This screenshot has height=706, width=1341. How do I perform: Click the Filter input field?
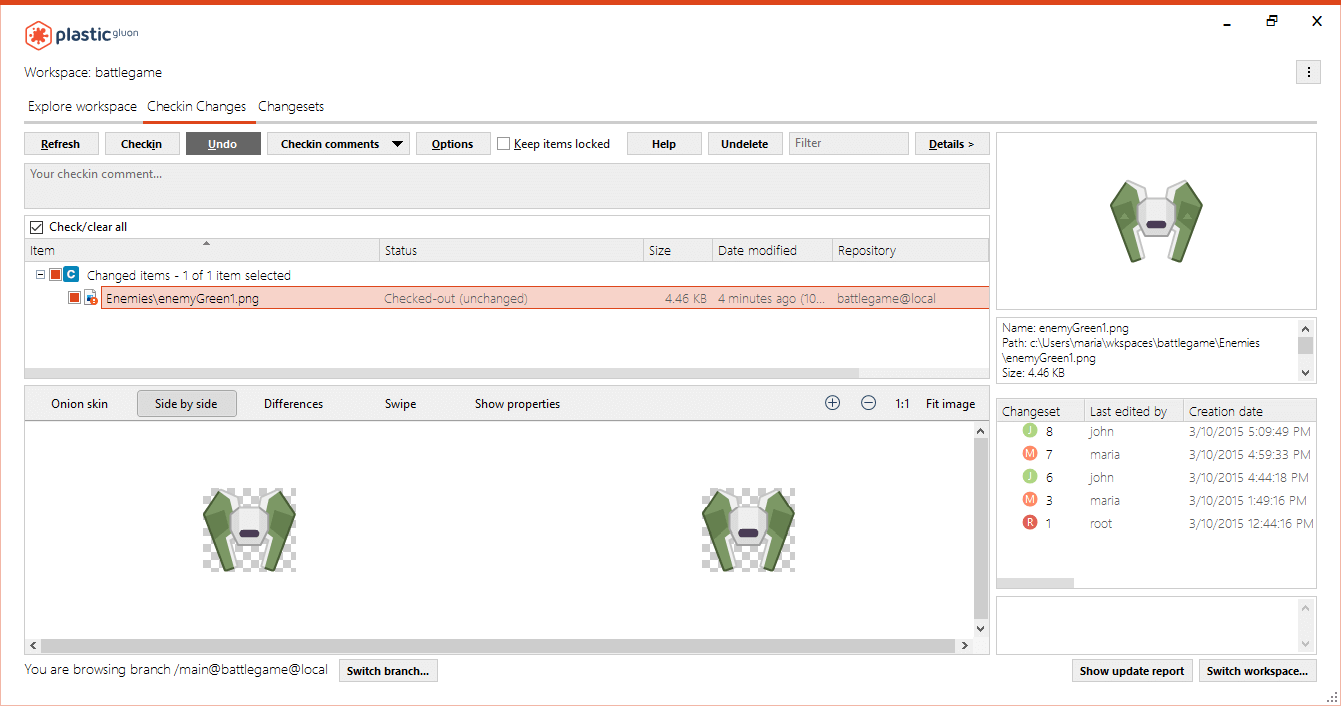coord(849,143)
